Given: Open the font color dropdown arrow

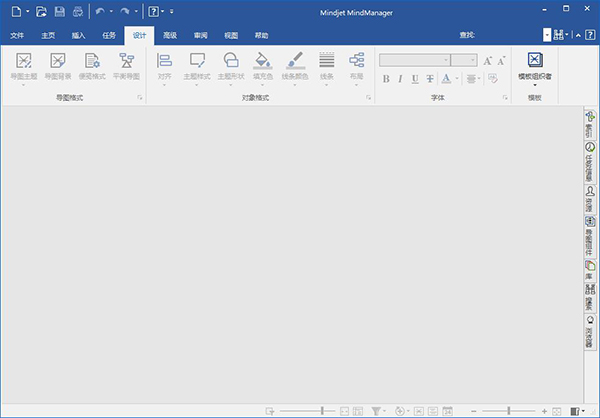Looking at the screenshot, I should (x=457, y=79).
